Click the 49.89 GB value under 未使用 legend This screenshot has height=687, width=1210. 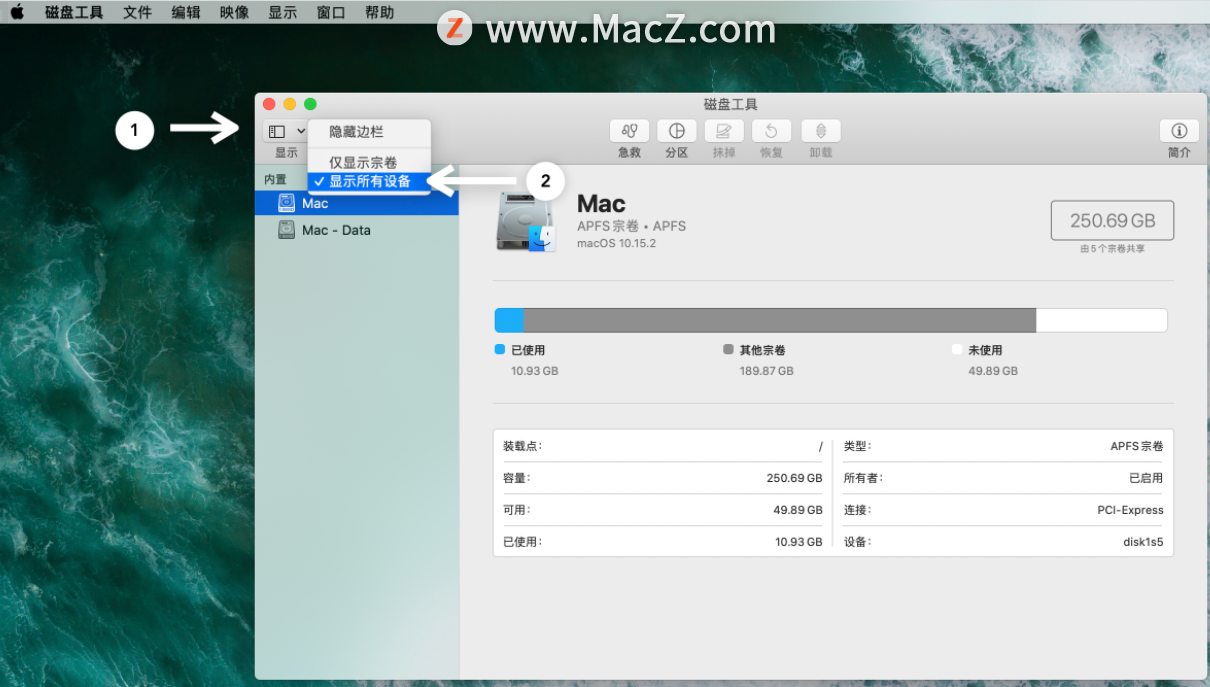point(993,371)
